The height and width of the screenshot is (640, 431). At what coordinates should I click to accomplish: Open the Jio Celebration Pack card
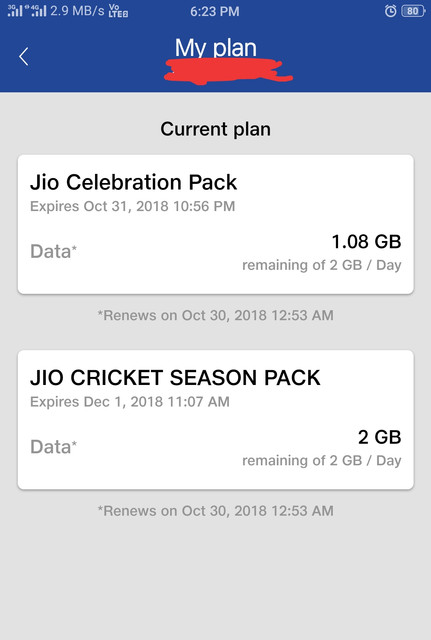[216, 224]
